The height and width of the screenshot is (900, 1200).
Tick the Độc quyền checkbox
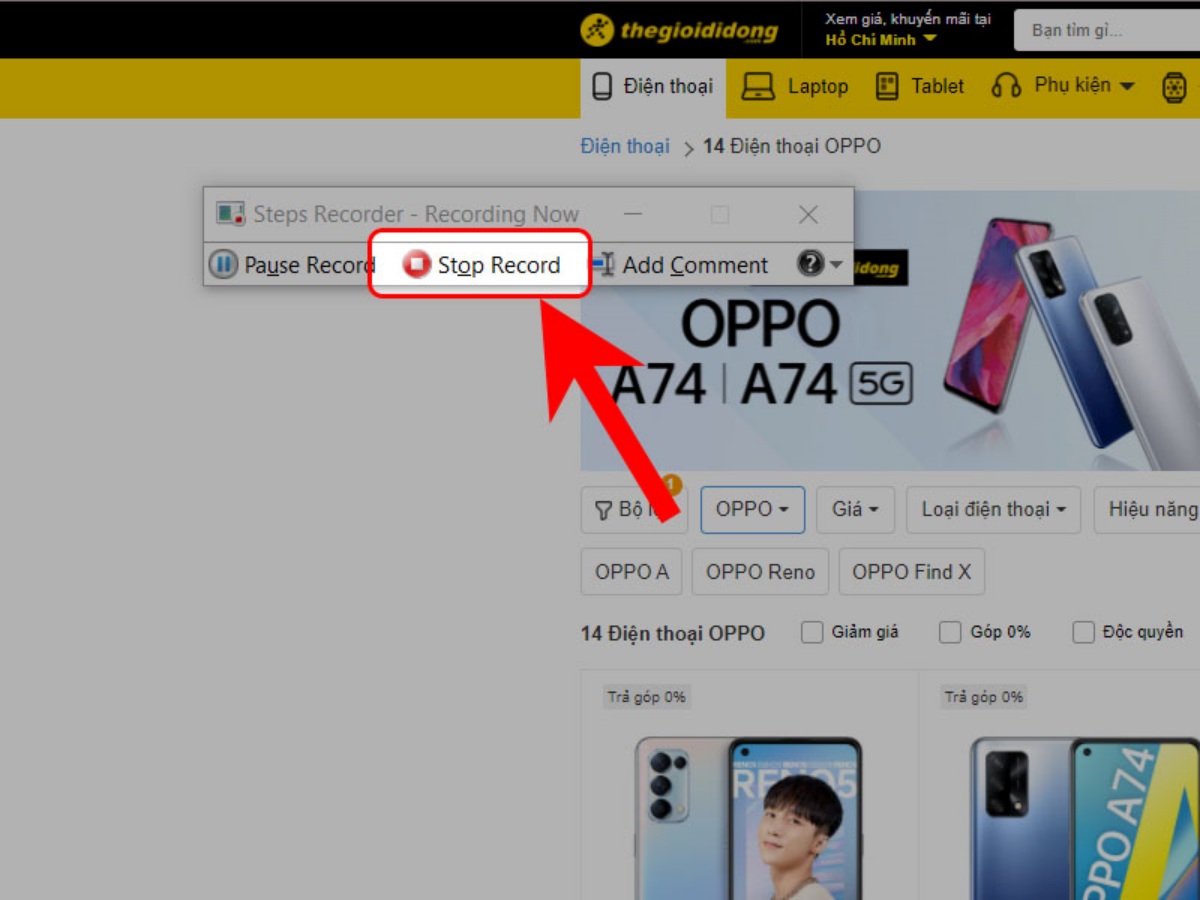tap(1083, 632)
